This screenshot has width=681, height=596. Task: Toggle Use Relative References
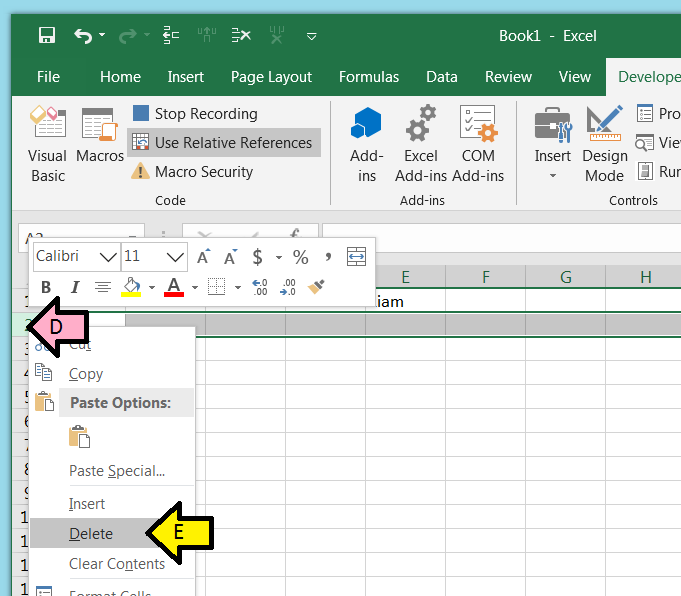tap(224, 143)
